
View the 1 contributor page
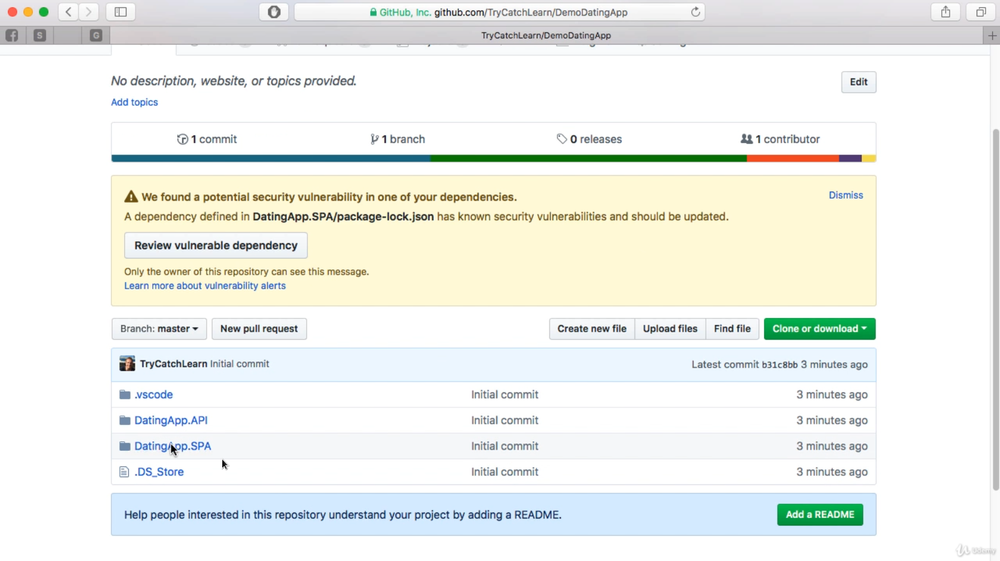pos(780,139)
